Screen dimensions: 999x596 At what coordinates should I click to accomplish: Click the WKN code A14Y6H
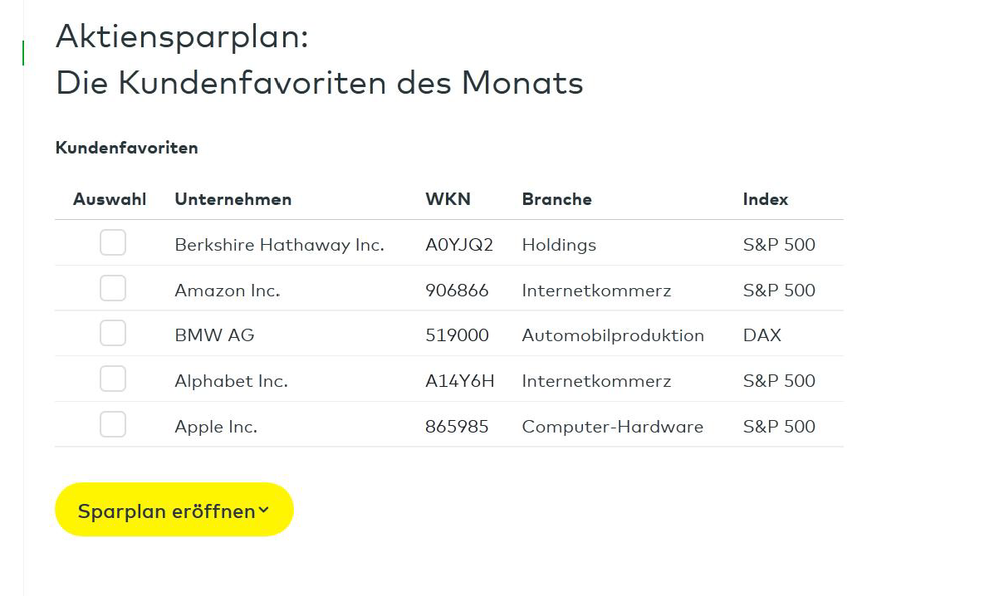tap(460, 381)
